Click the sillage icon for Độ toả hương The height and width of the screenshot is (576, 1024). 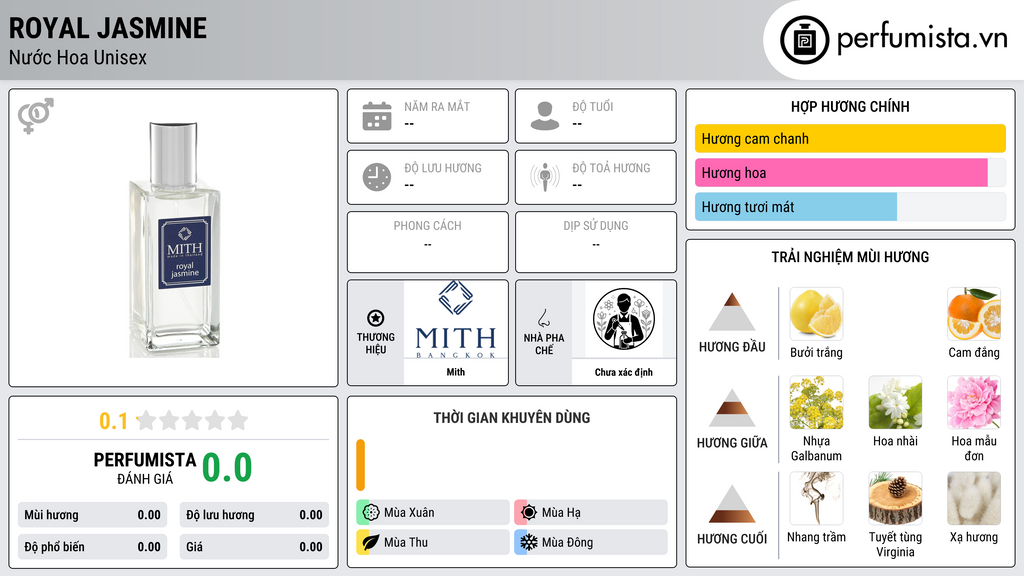545,177
